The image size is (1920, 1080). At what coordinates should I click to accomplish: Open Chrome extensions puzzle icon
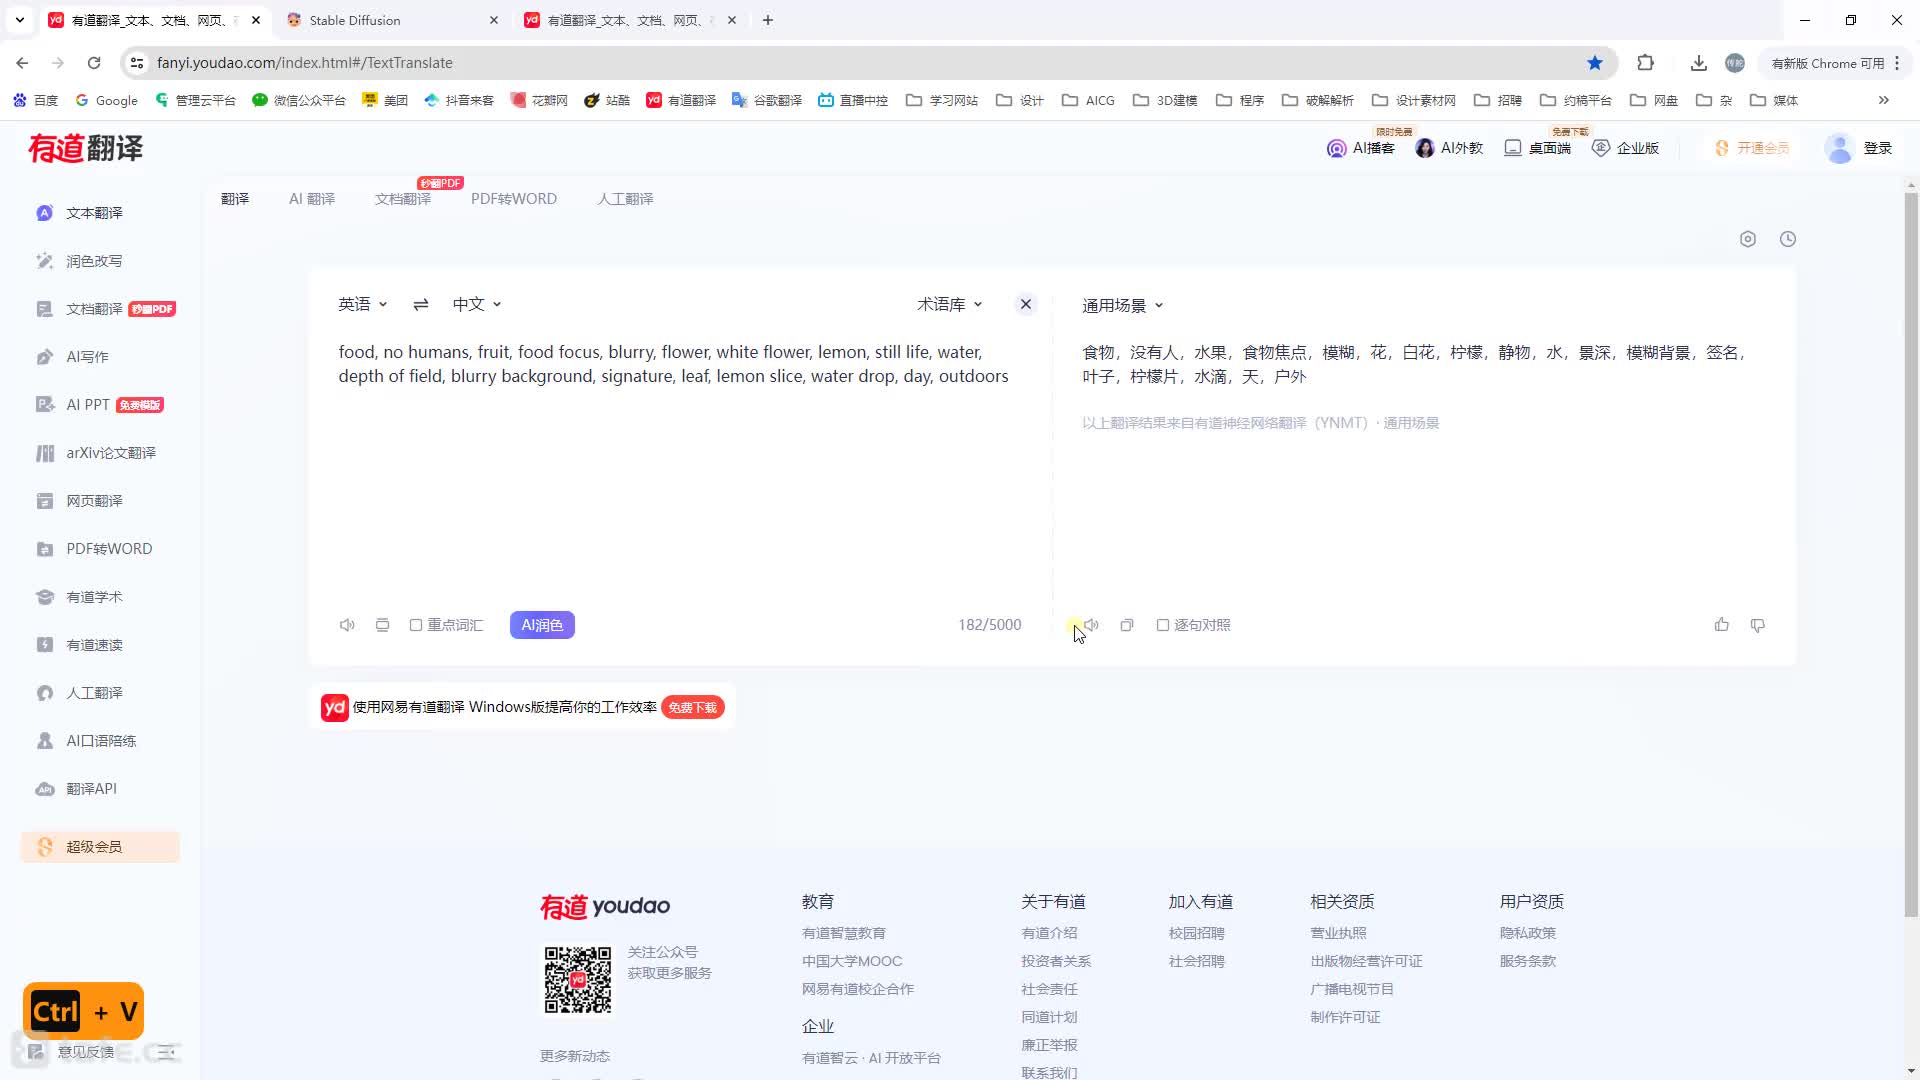click(x=1645, y=63)
